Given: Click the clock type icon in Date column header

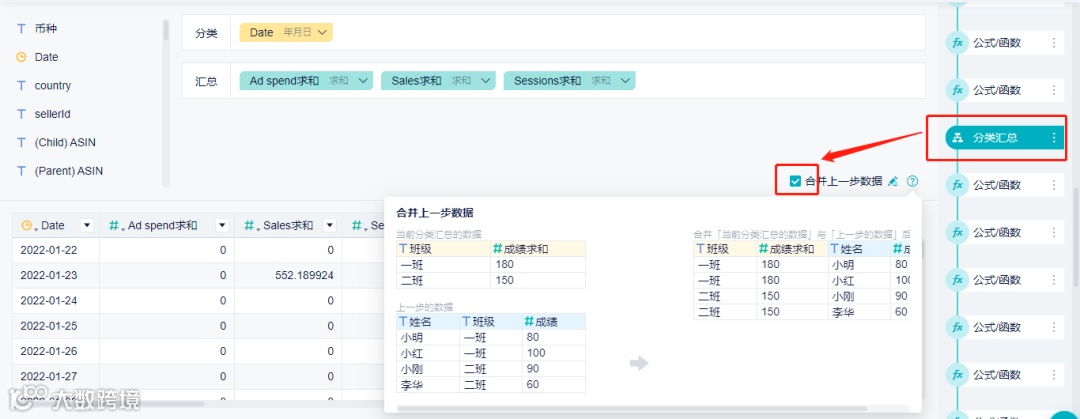Looking at the screenshot, I should 28,225.
